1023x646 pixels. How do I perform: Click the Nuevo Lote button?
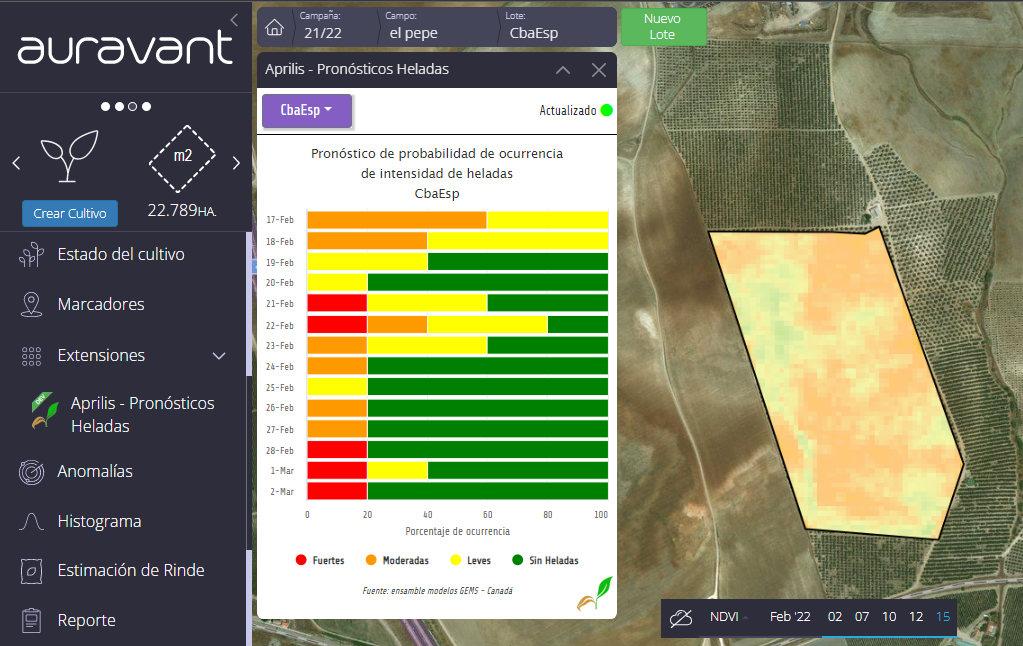662,27
